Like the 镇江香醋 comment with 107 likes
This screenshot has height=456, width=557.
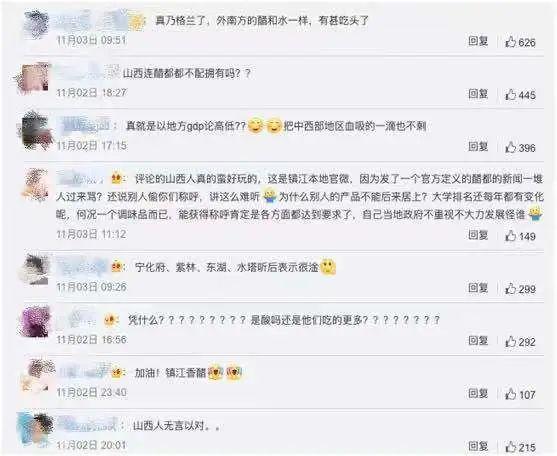[510, 394]
